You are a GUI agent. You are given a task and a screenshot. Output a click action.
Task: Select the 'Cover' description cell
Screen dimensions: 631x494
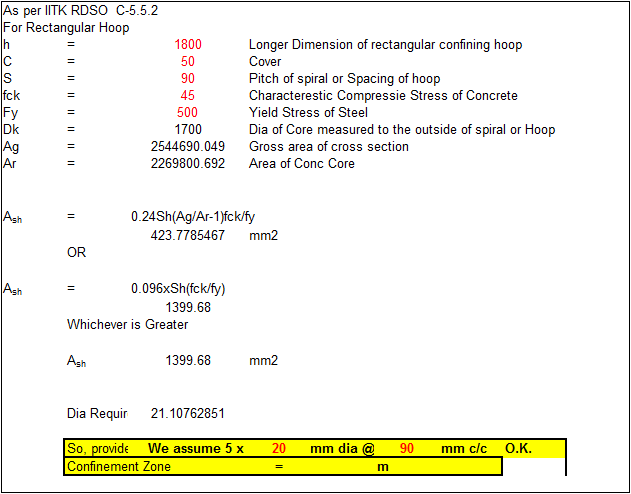[x=265, y=62]
